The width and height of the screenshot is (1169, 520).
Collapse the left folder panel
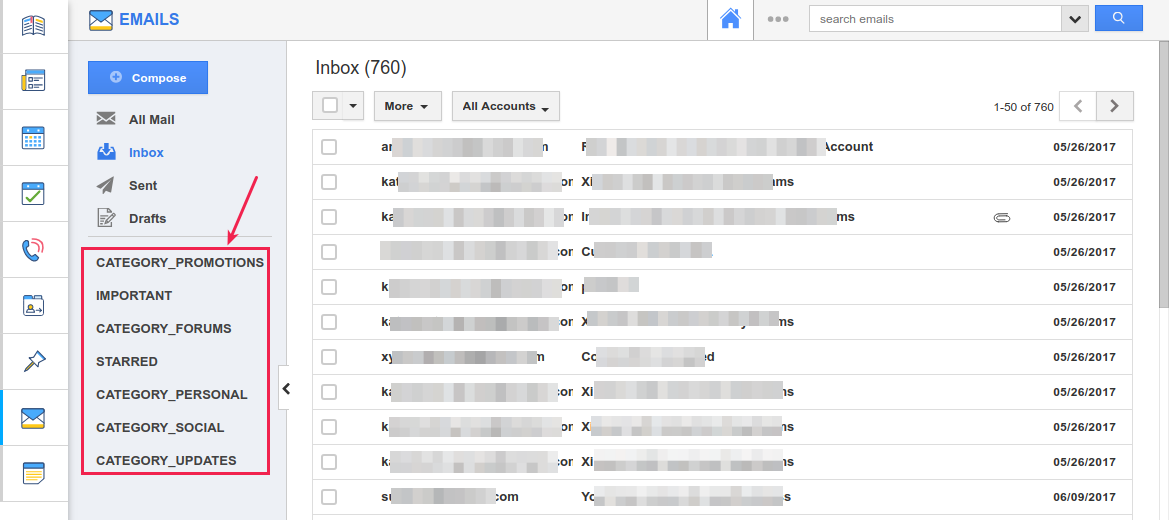(x=284, y=388)
